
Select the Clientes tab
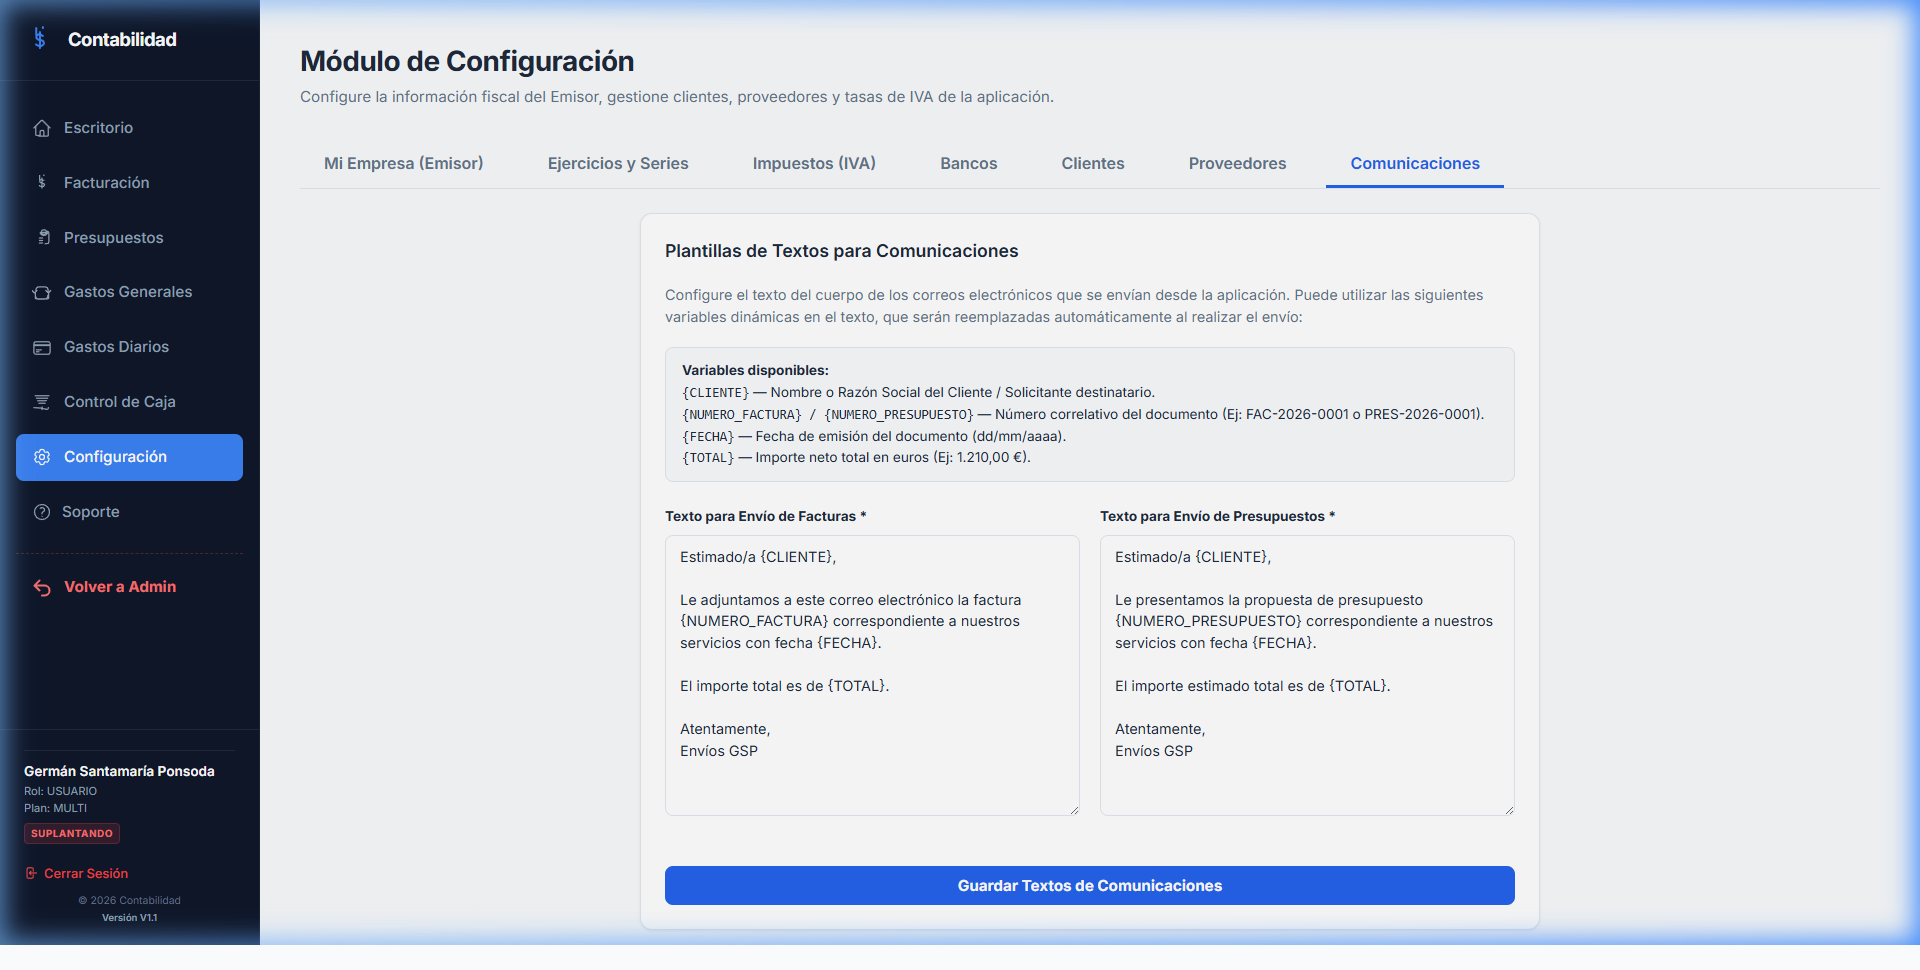point(1093,163)
